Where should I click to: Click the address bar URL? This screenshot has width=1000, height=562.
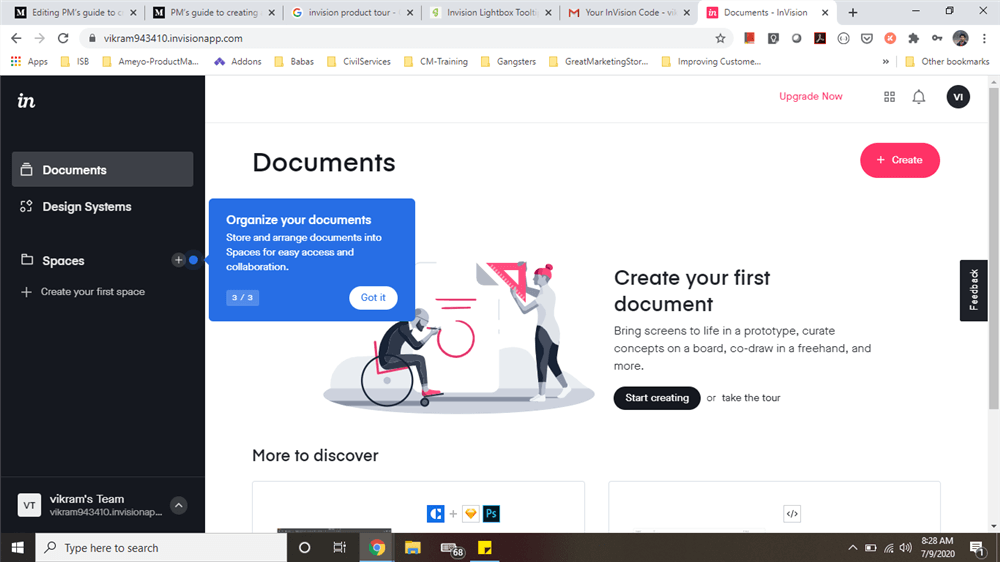click(173, 38)
